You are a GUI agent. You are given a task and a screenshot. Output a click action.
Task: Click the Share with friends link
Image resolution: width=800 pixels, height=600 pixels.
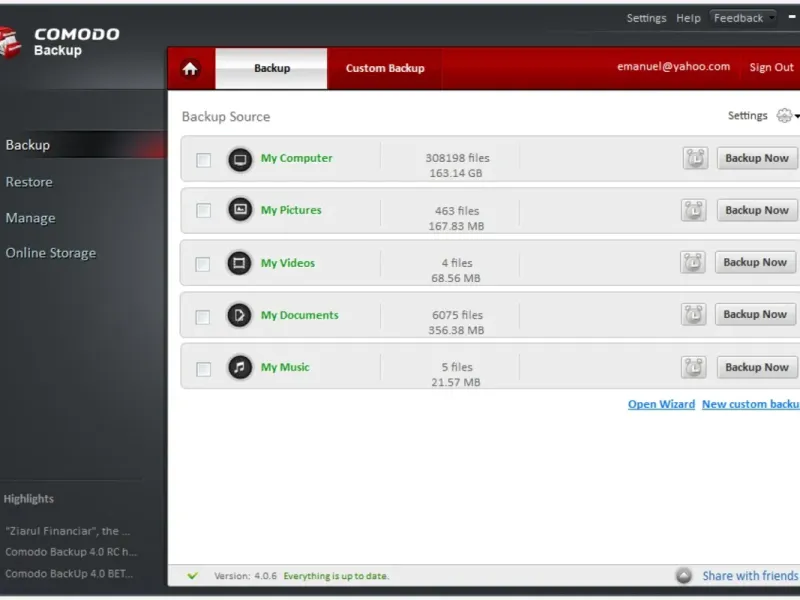tap(751, 576)
